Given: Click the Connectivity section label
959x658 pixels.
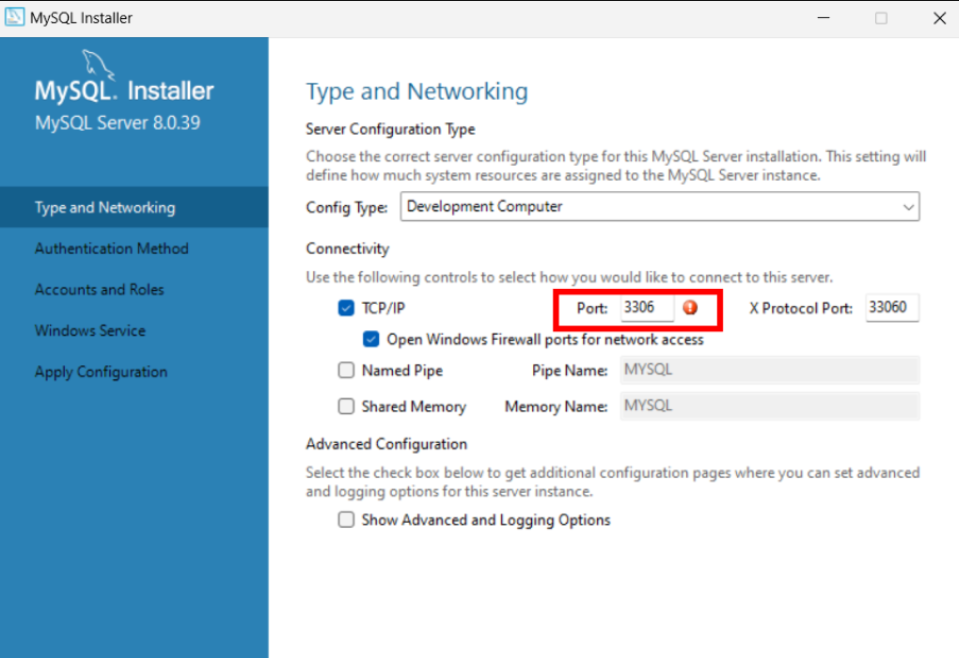Looking at the screenshot, I should coord(347,248).
